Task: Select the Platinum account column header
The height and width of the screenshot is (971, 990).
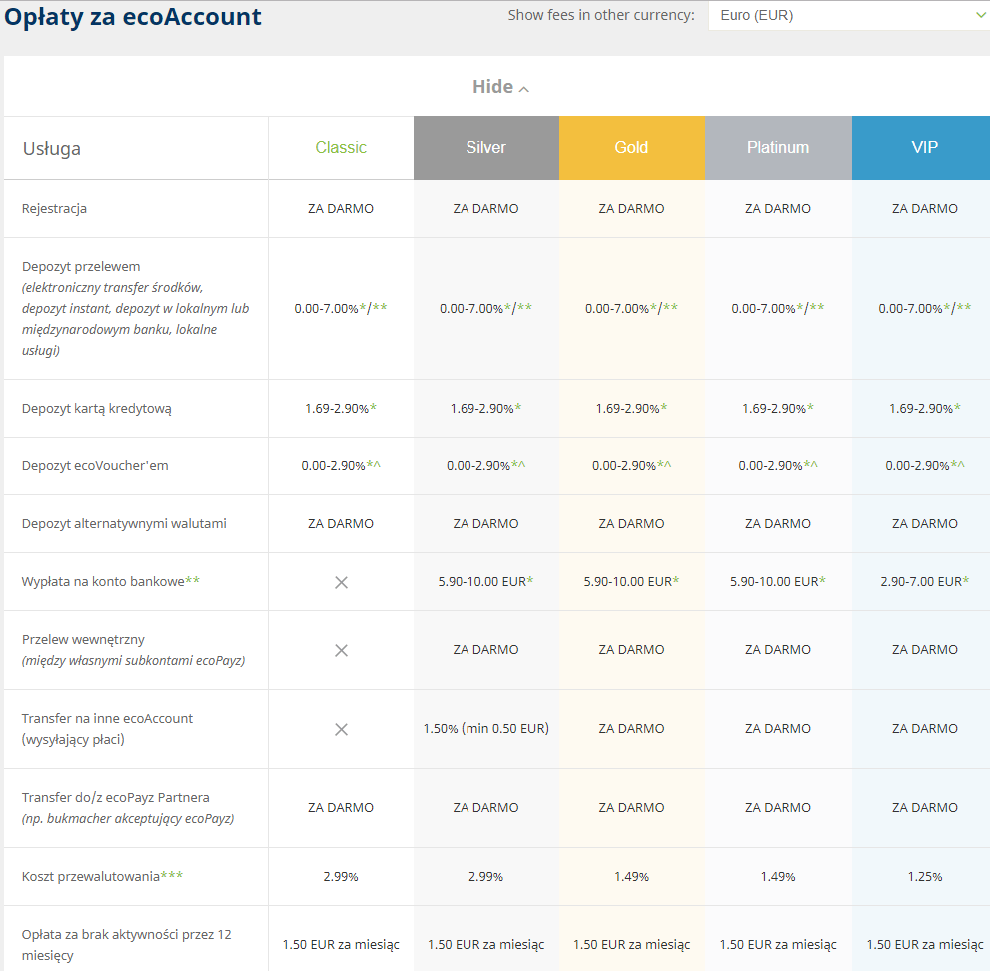Action: tap(778, 148)
